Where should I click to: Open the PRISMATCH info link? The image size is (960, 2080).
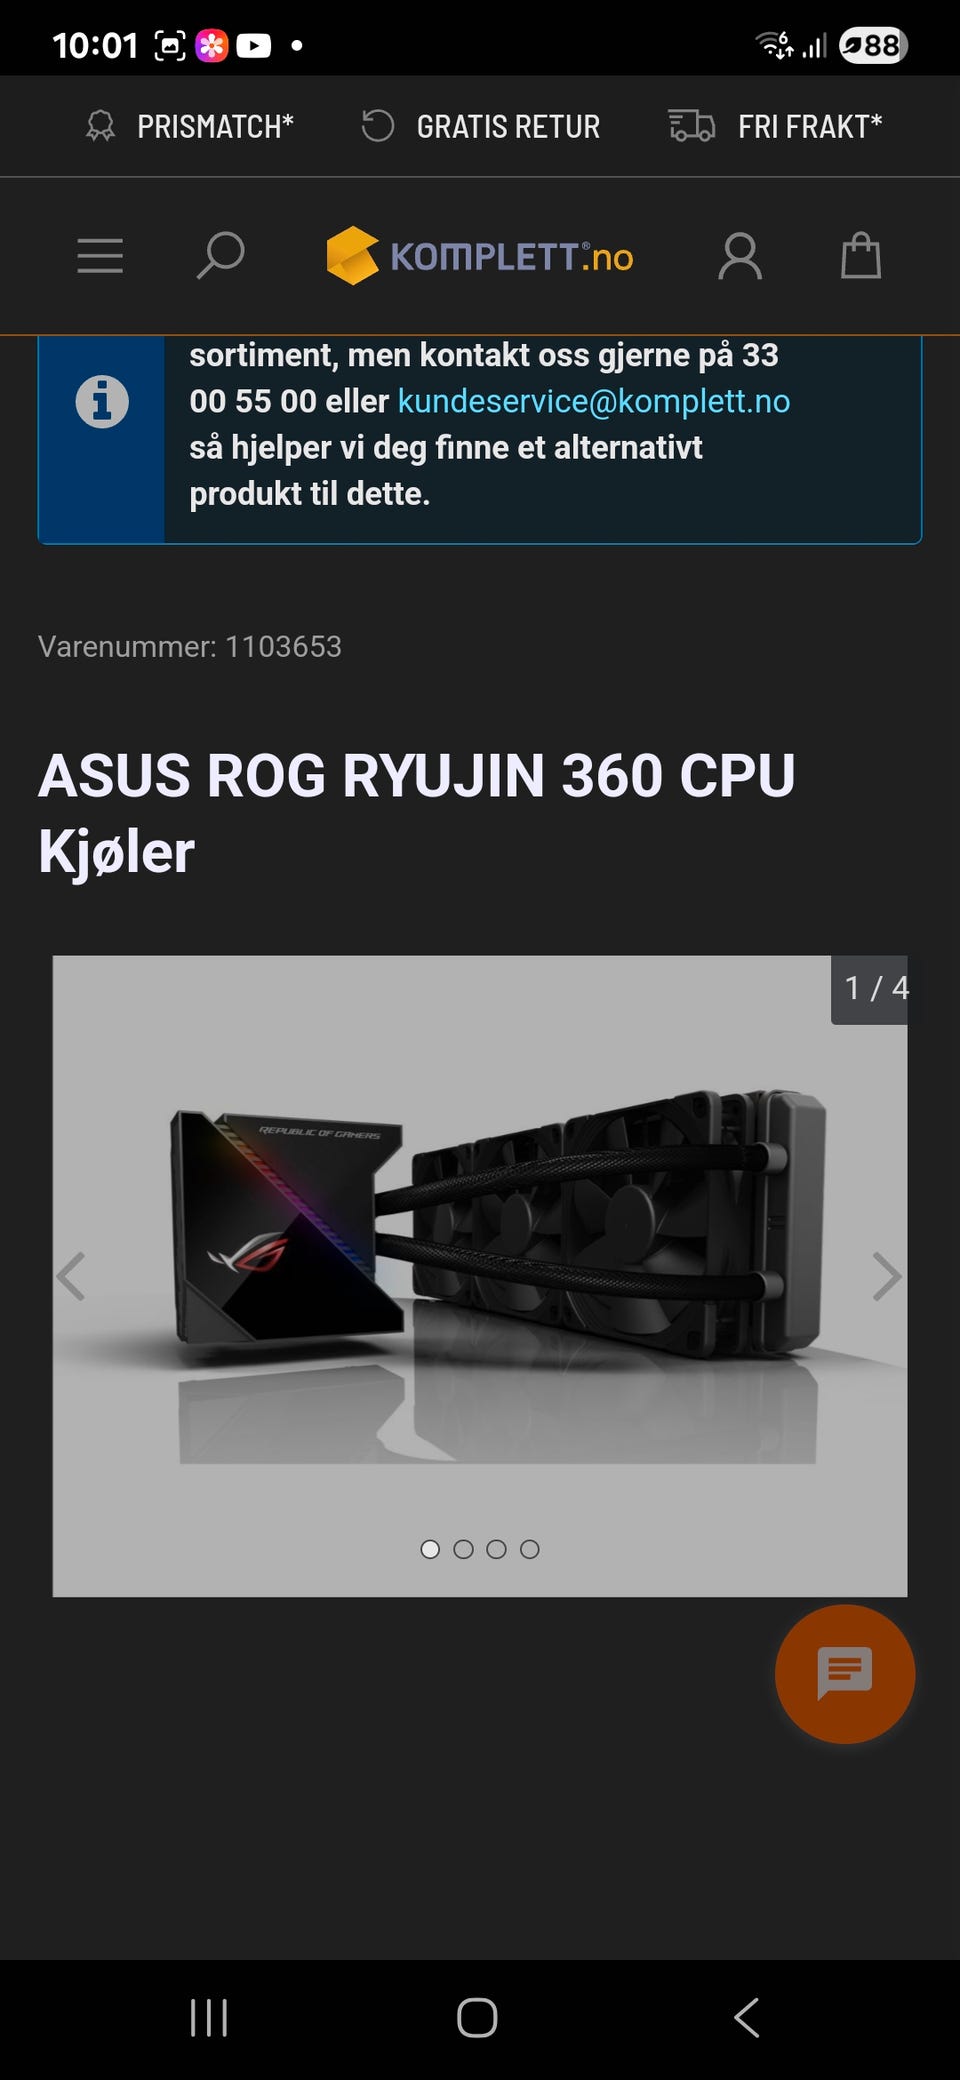click(x=190, y=127)
